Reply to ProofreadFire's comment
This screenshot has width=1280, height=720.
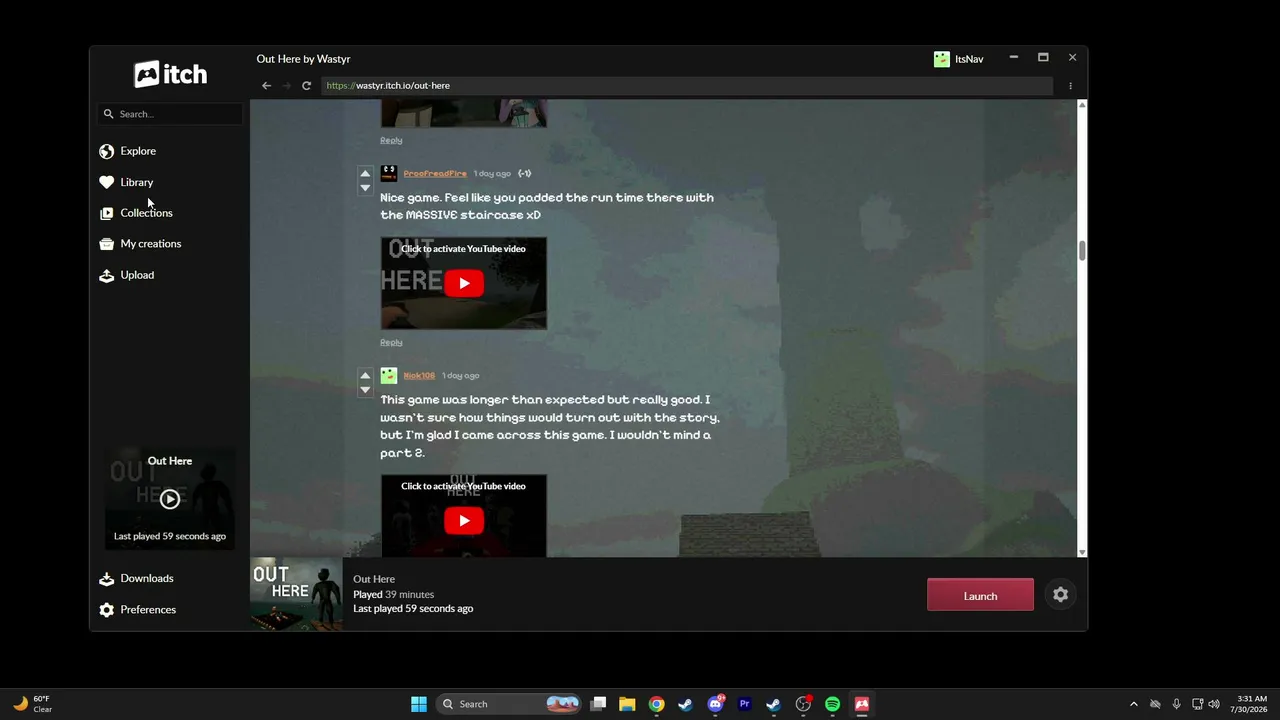point(391,342)
